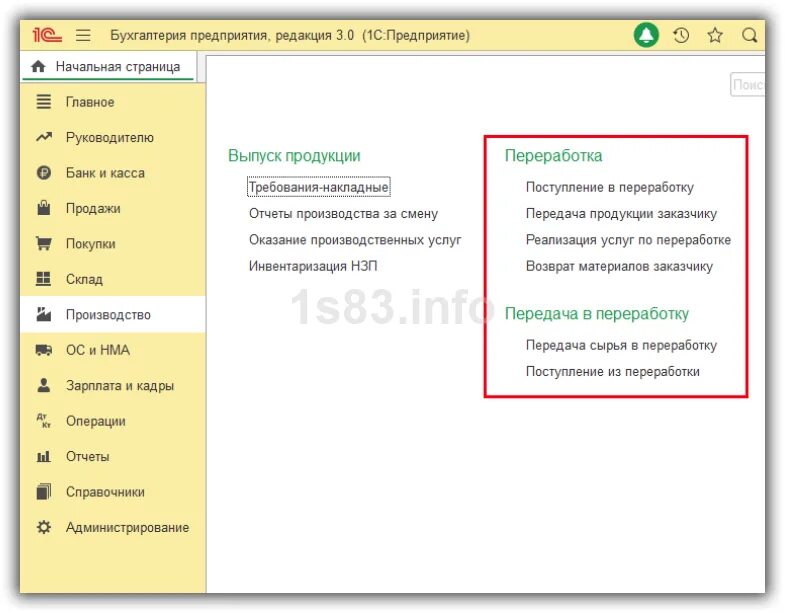785x613 pixels.
Task: Click the Покупки cart icon
Action: (x=44, y=243)
